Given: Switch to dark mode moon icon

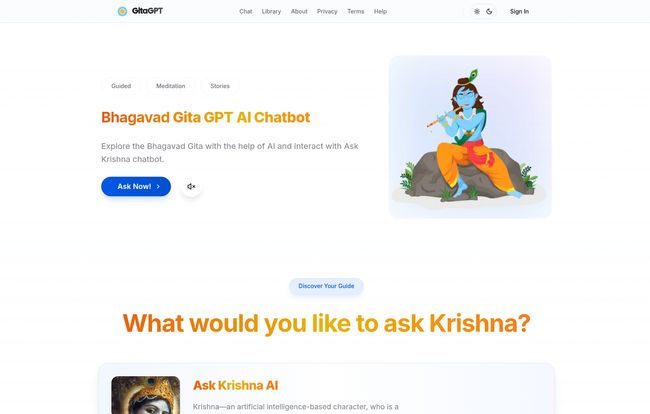Looking at the screenshot, I should tap(489, 12).
